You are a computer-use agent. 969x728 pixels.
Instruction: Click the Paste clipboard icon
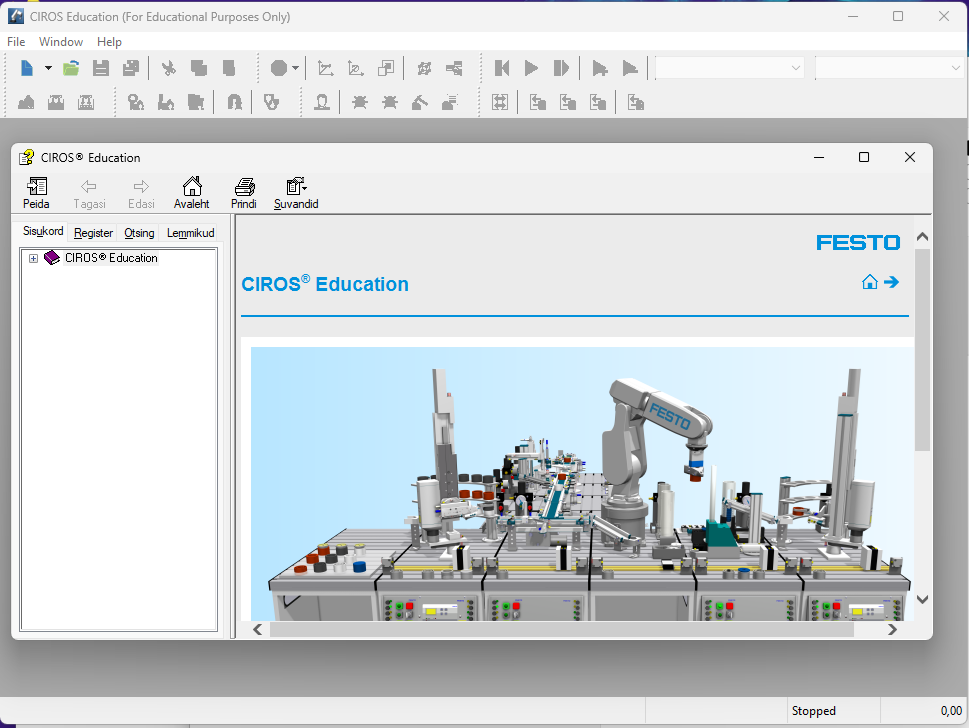(229, 68)
